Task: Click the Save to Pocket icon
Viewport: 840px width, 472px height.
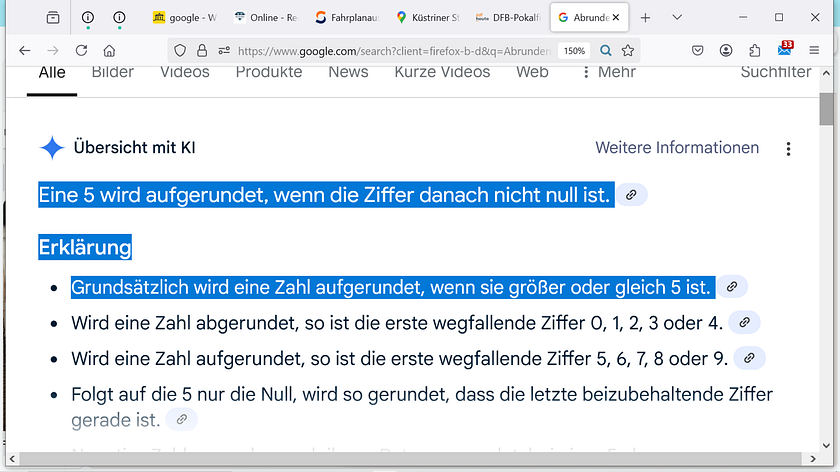Action: [x=698, y=50]
